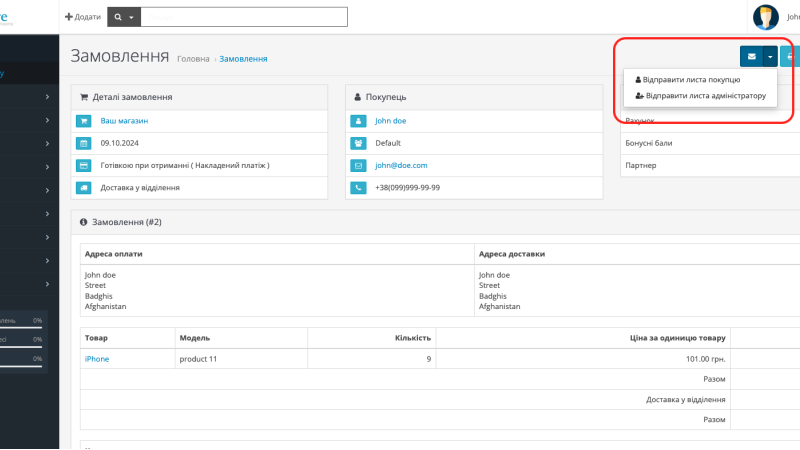Viewport: 800px width, 450px height.
Task: Click 'john@doe.com' email link
Action: tap(401, 165)
